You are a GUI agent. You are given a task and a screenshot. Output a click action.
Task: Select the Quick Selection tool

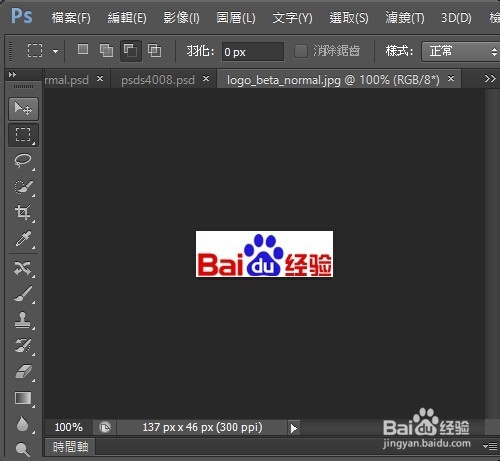[23, 187]
